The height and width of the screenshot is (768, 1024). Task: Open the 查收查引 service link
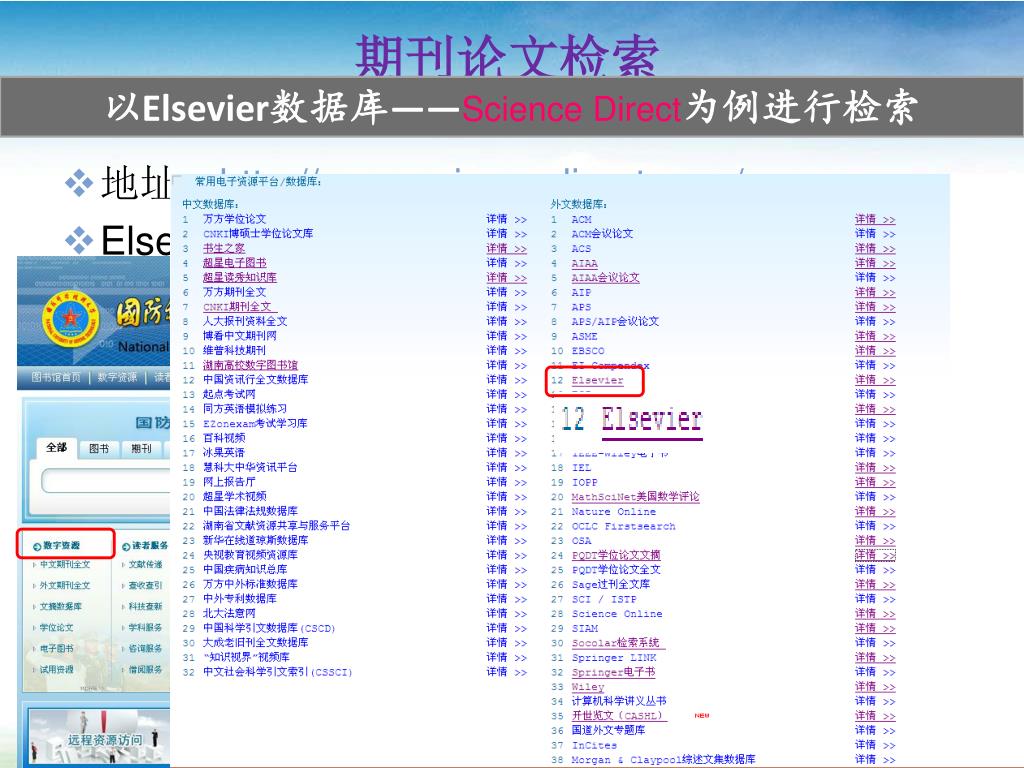[145, 585]
